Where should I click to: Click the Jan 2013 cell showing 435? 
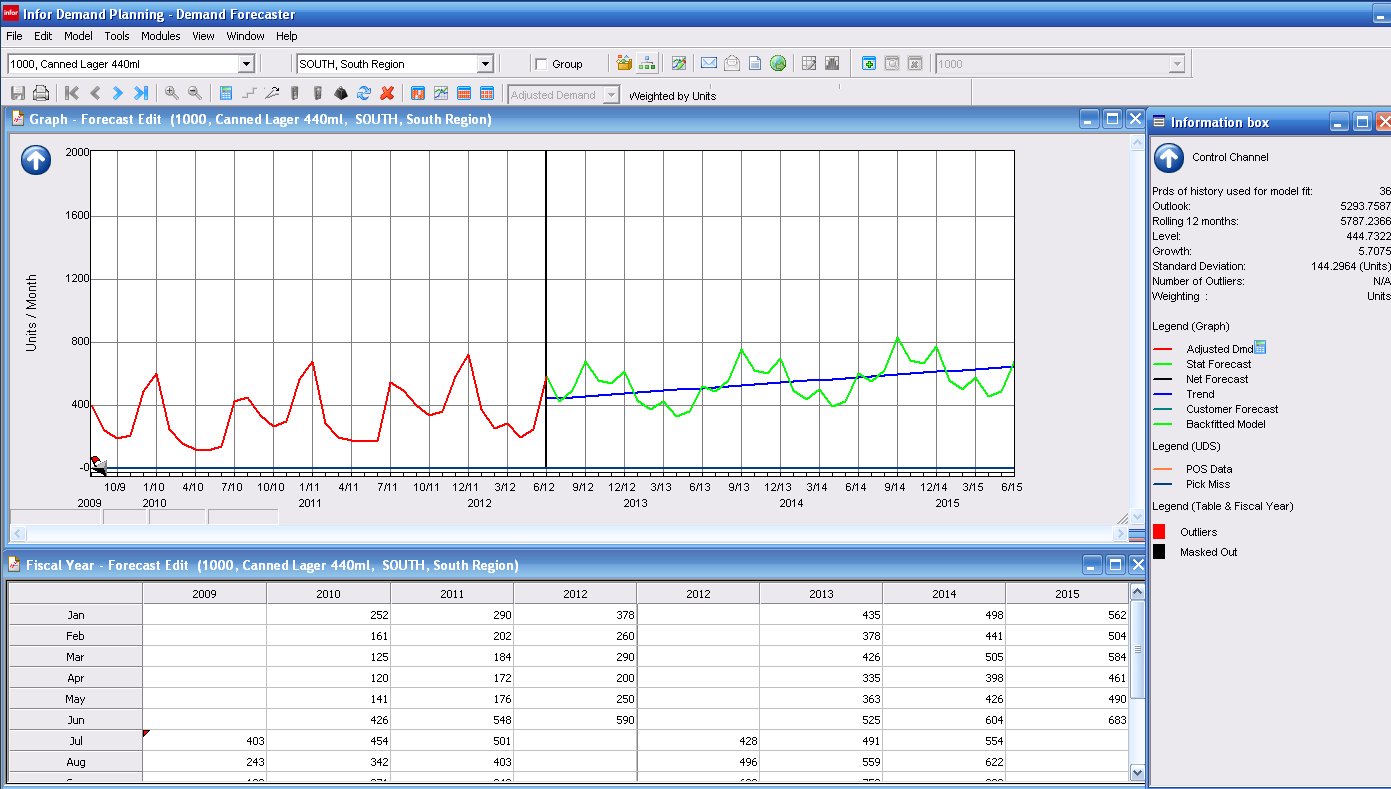(820, 615)
